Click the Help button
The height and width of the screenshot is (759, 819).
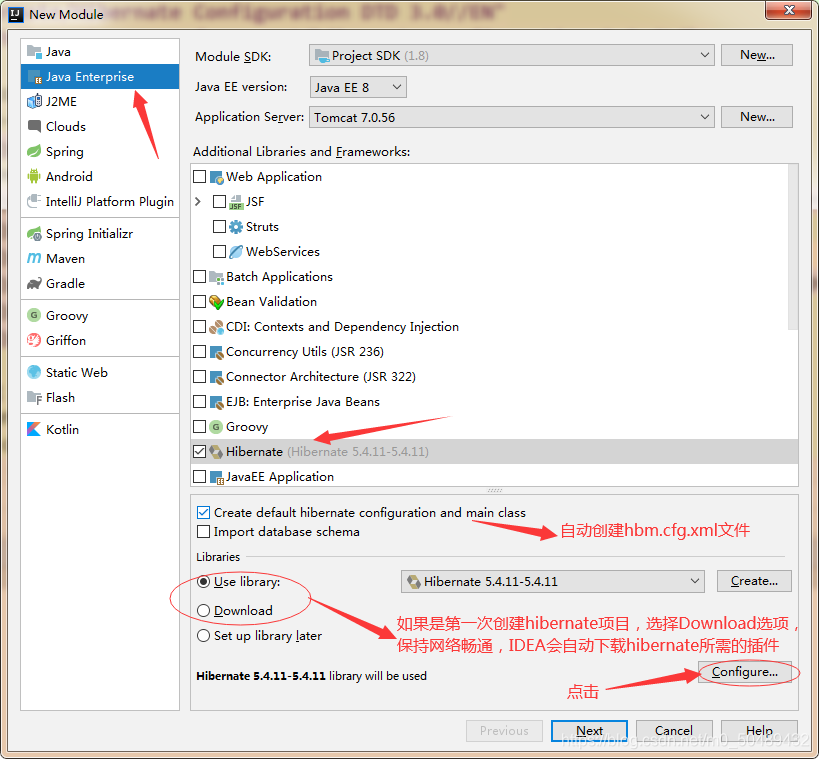tap(759, 731)
